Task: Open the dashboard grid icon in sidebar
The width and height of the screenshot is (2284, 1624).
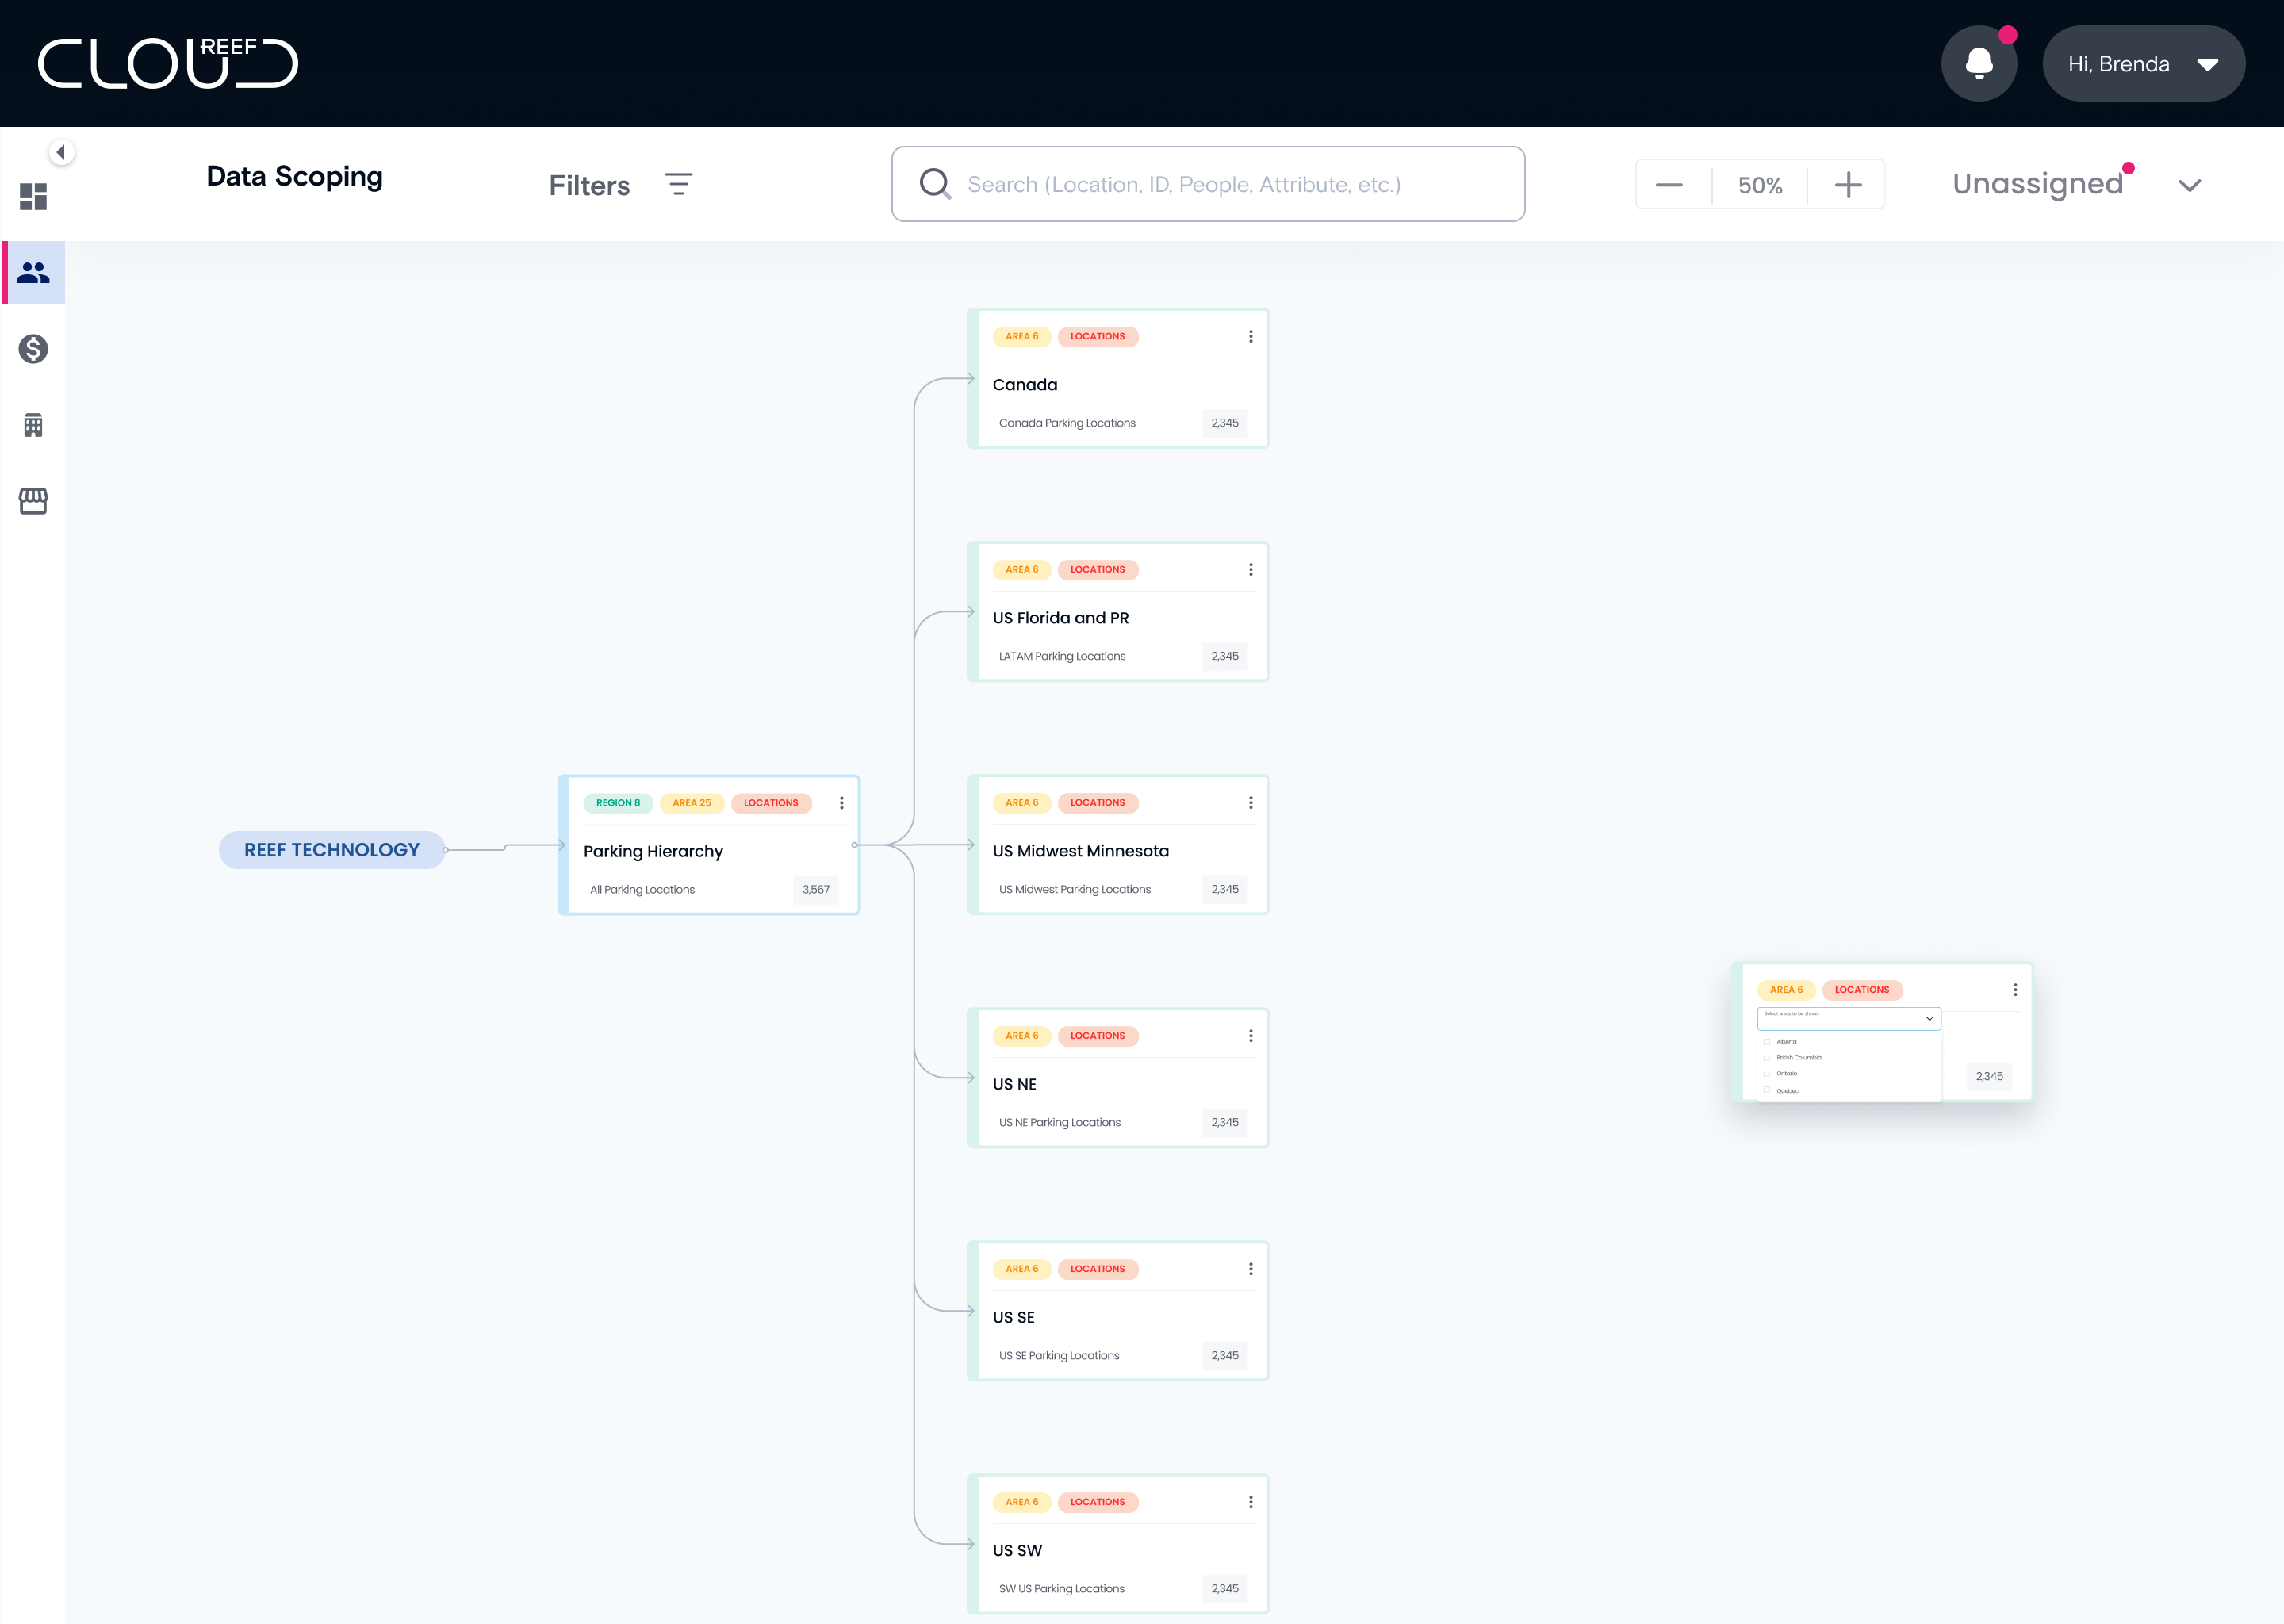Action: click(33, 196)
